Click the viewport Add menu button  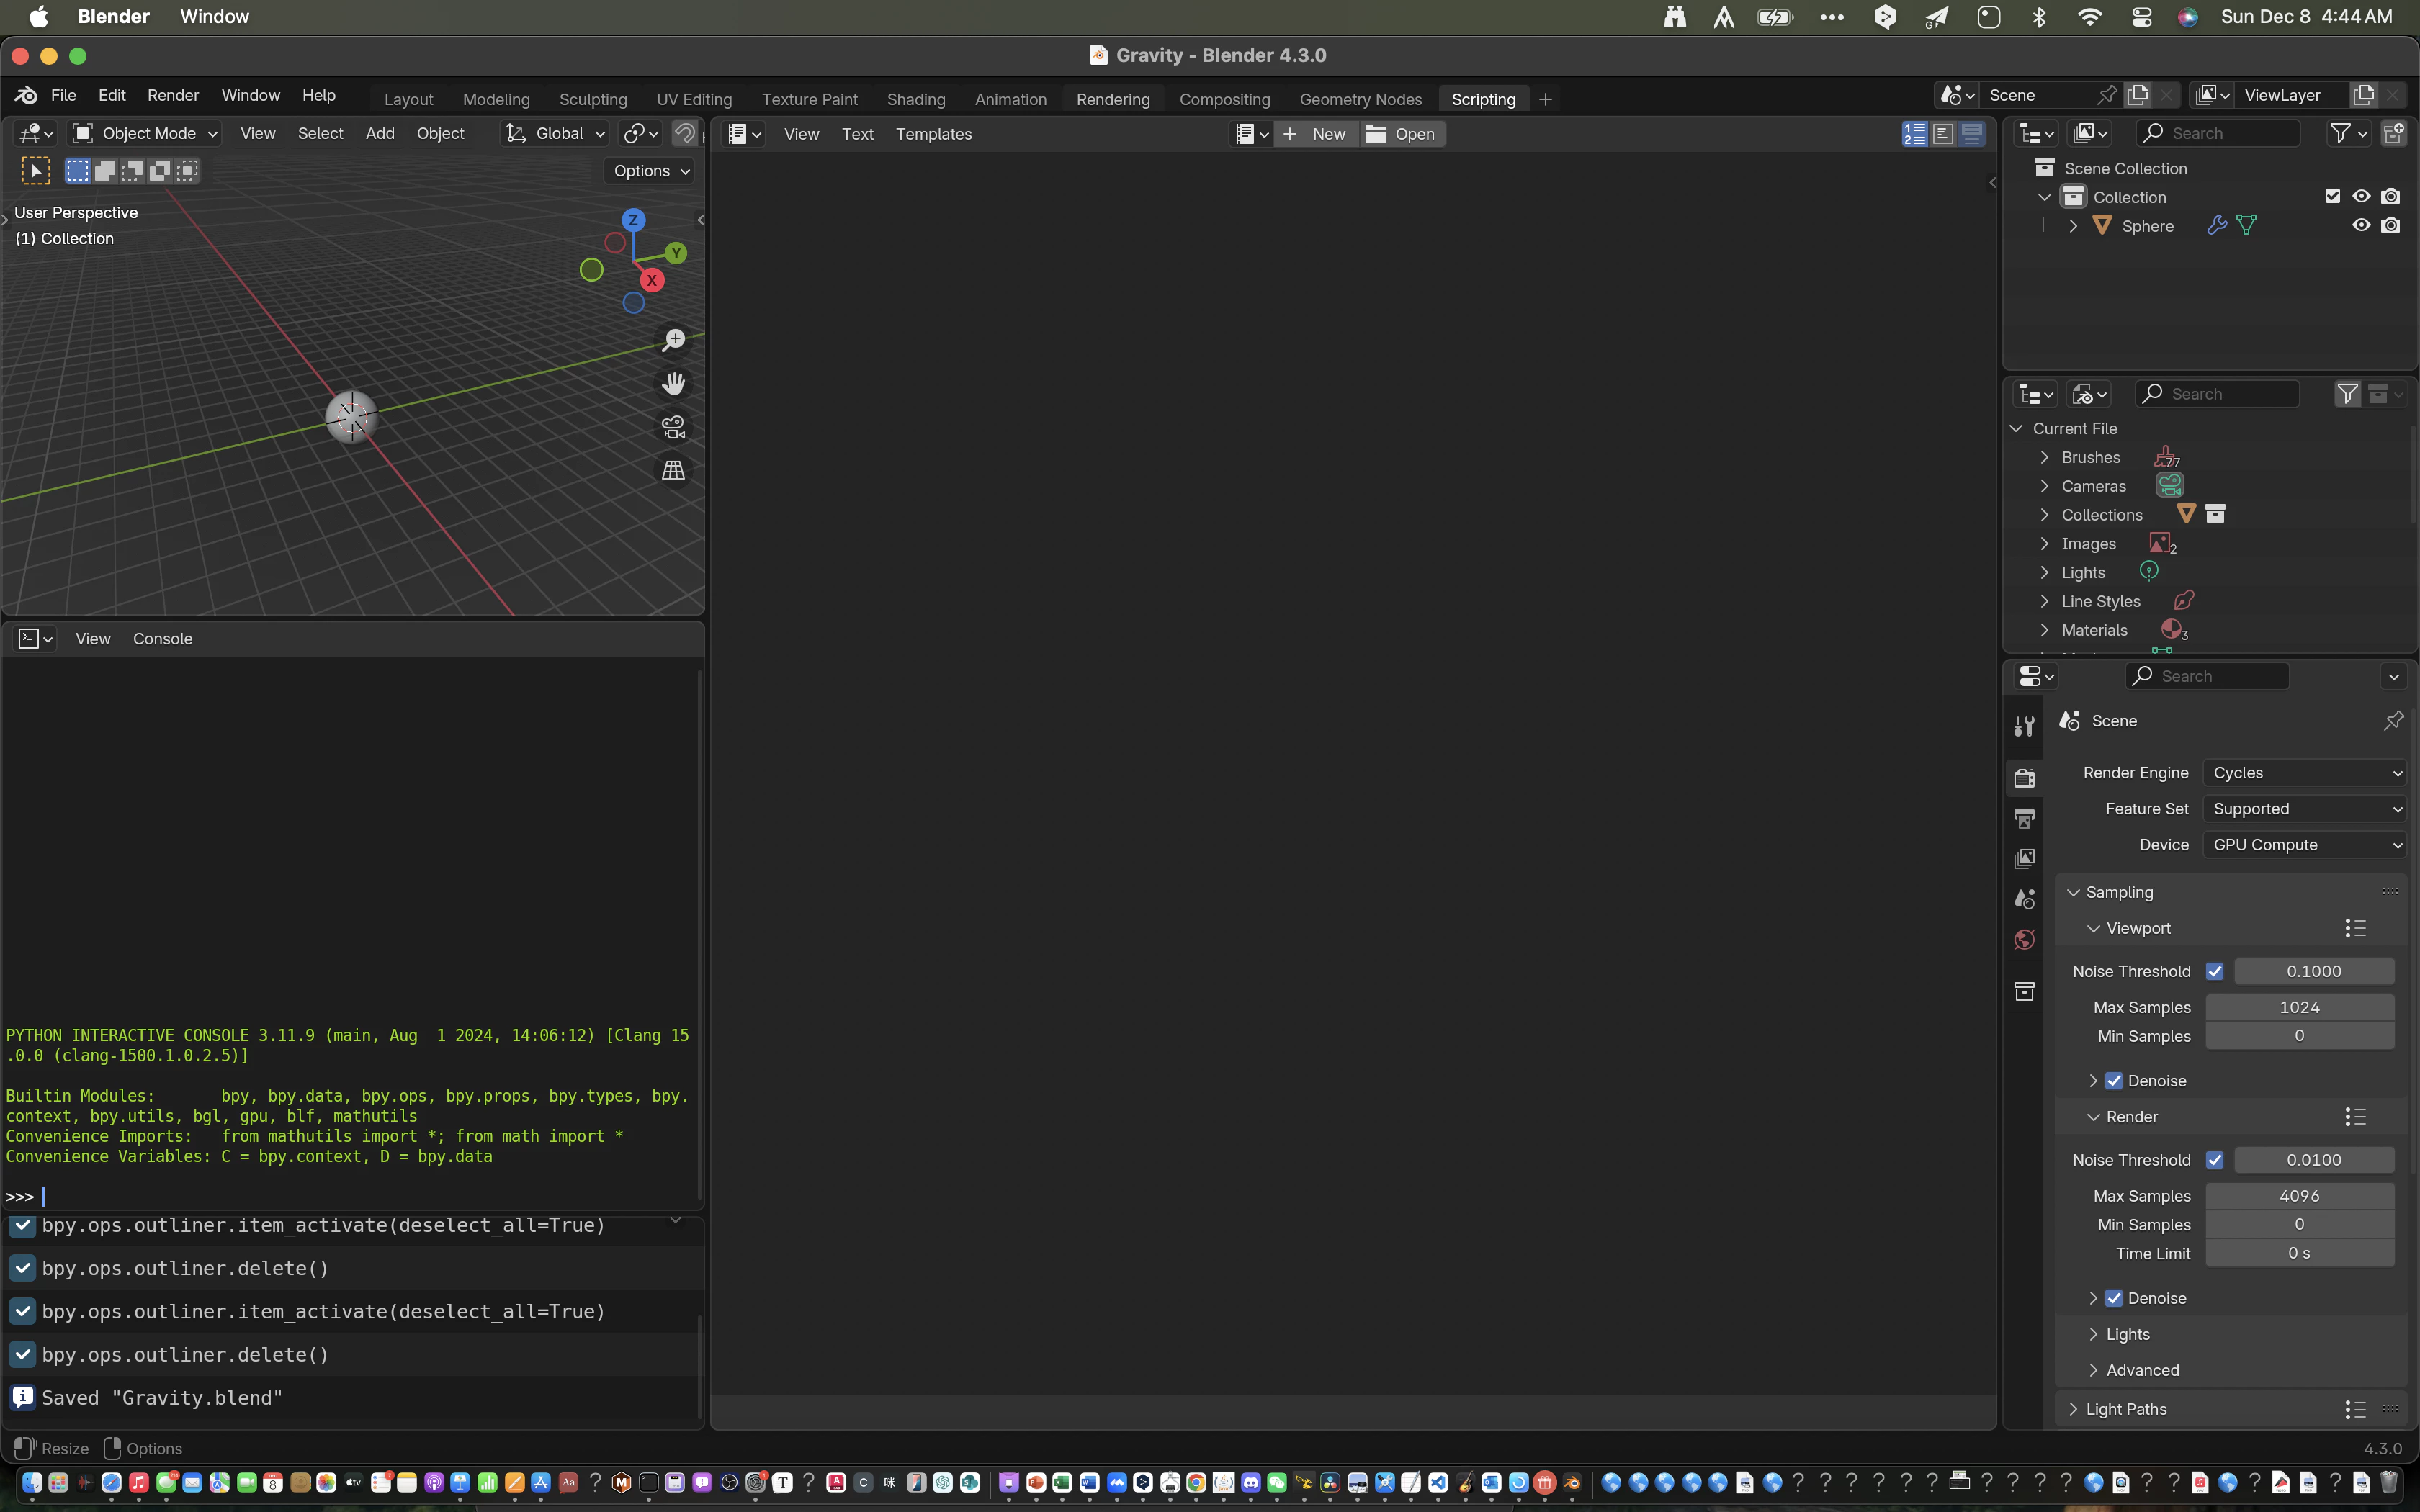380,133
